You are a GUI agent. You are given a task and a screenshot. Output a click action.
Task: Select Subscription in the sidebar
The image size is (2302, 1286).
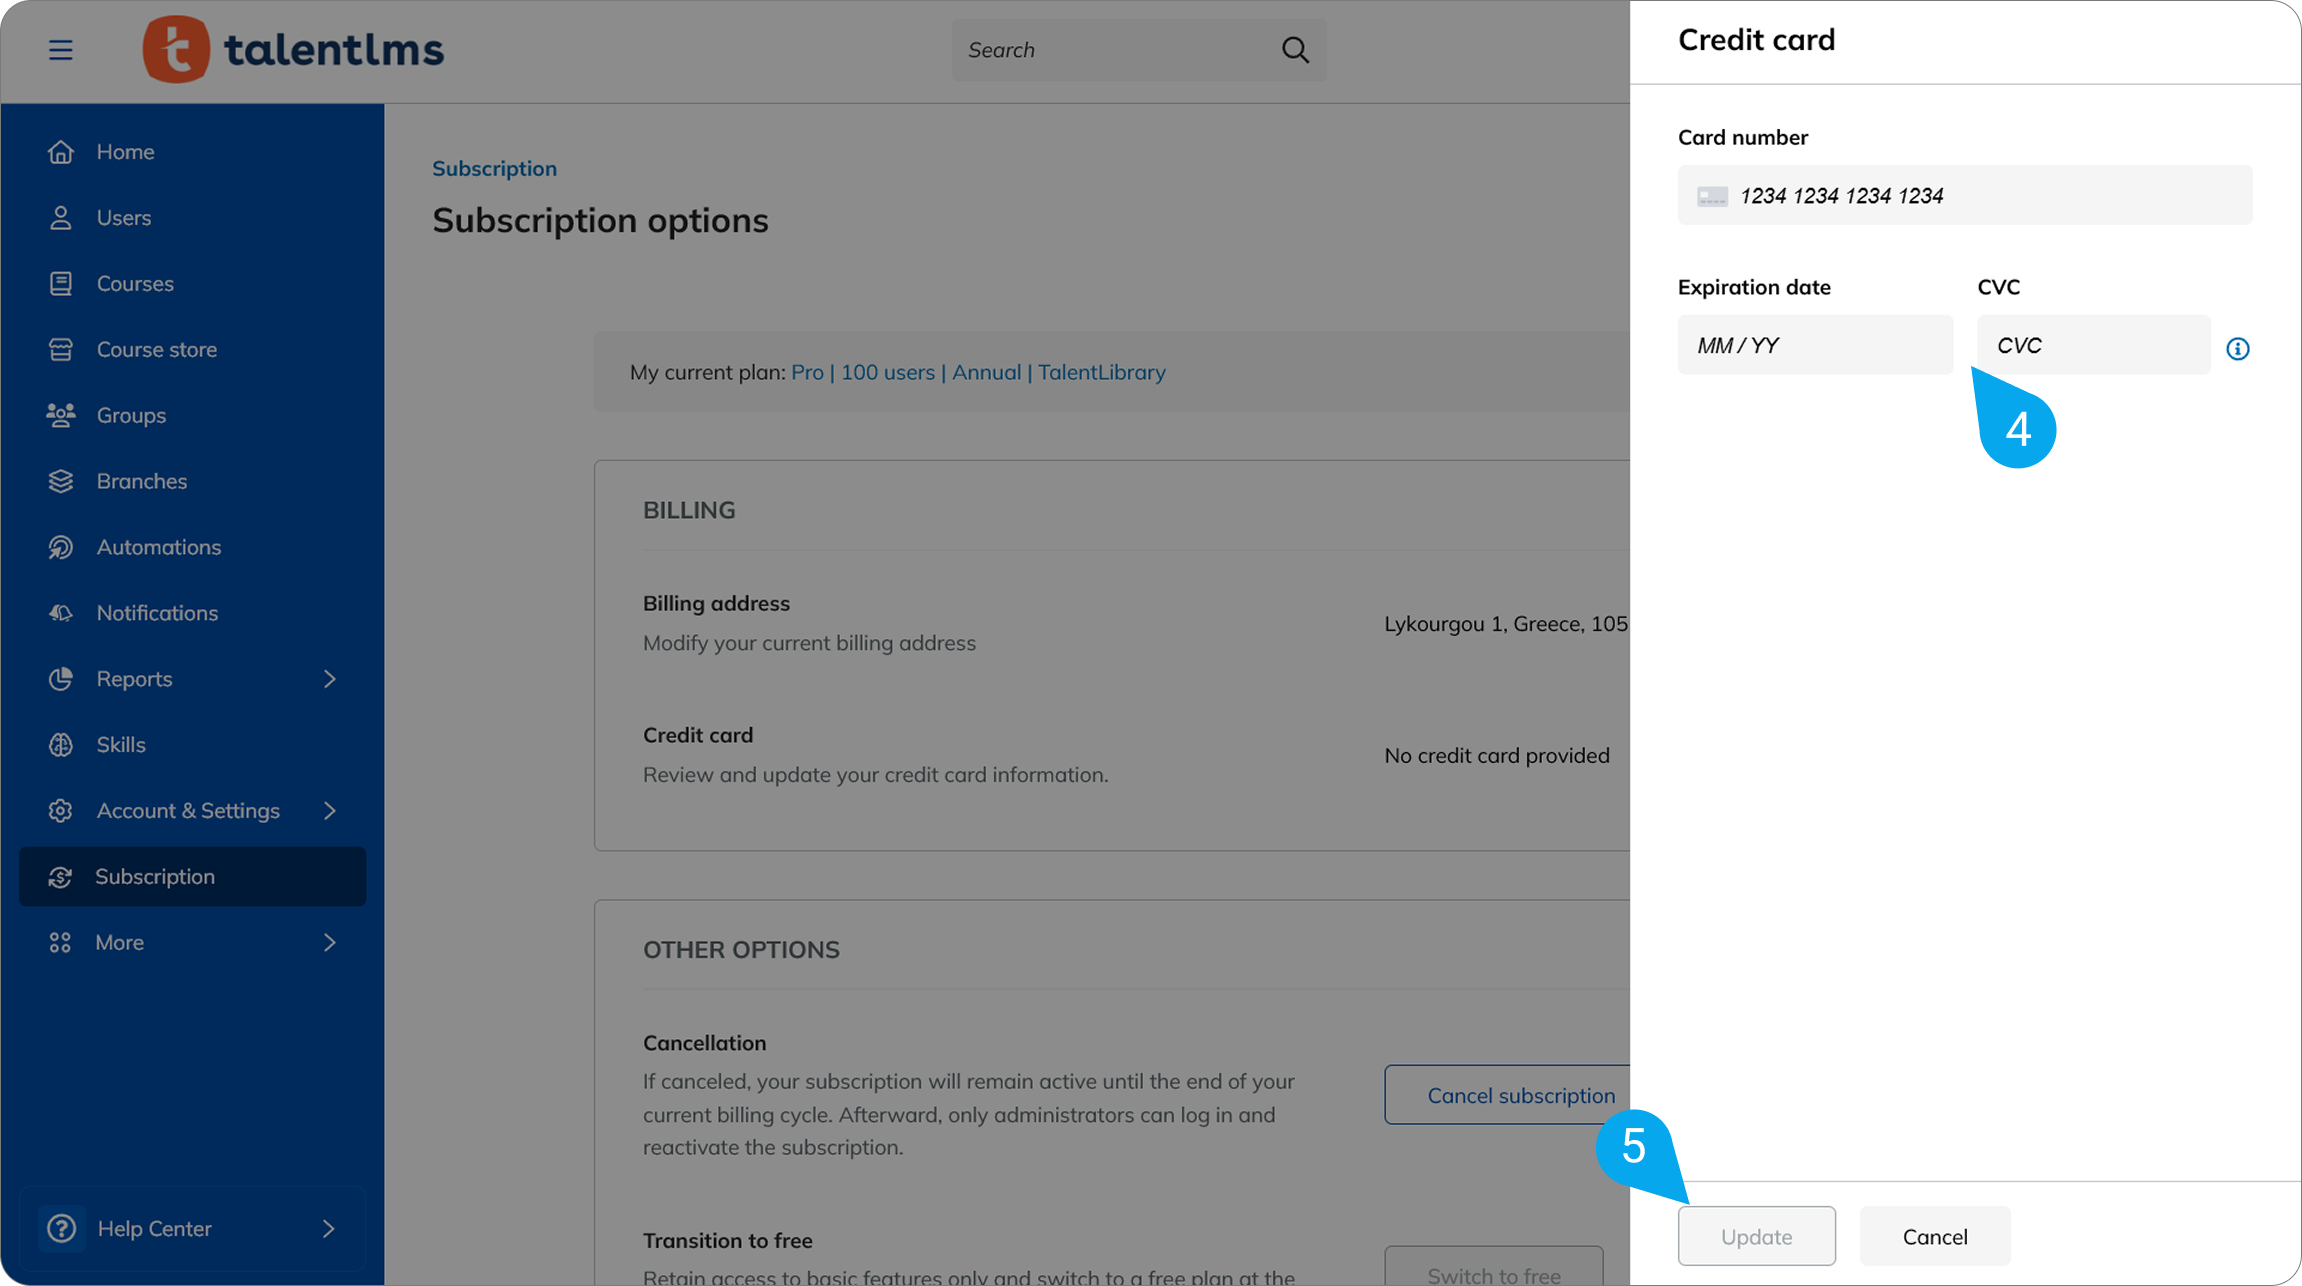pos(155,876)
